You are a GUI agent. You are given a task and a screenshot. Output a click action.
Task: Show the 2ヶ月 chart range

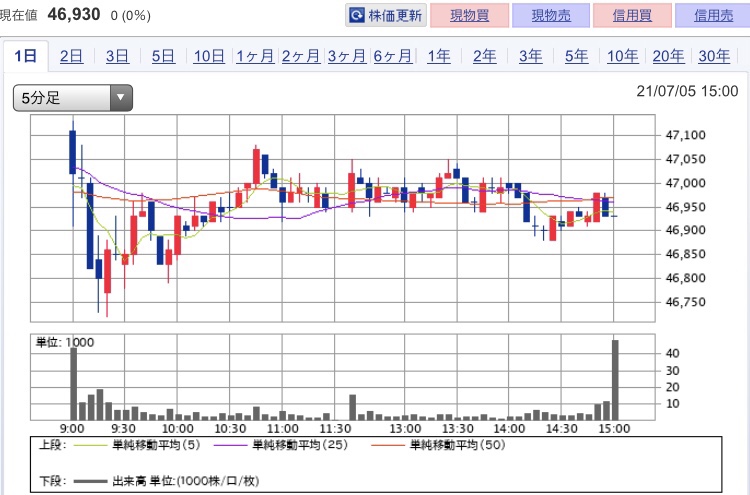301,56
